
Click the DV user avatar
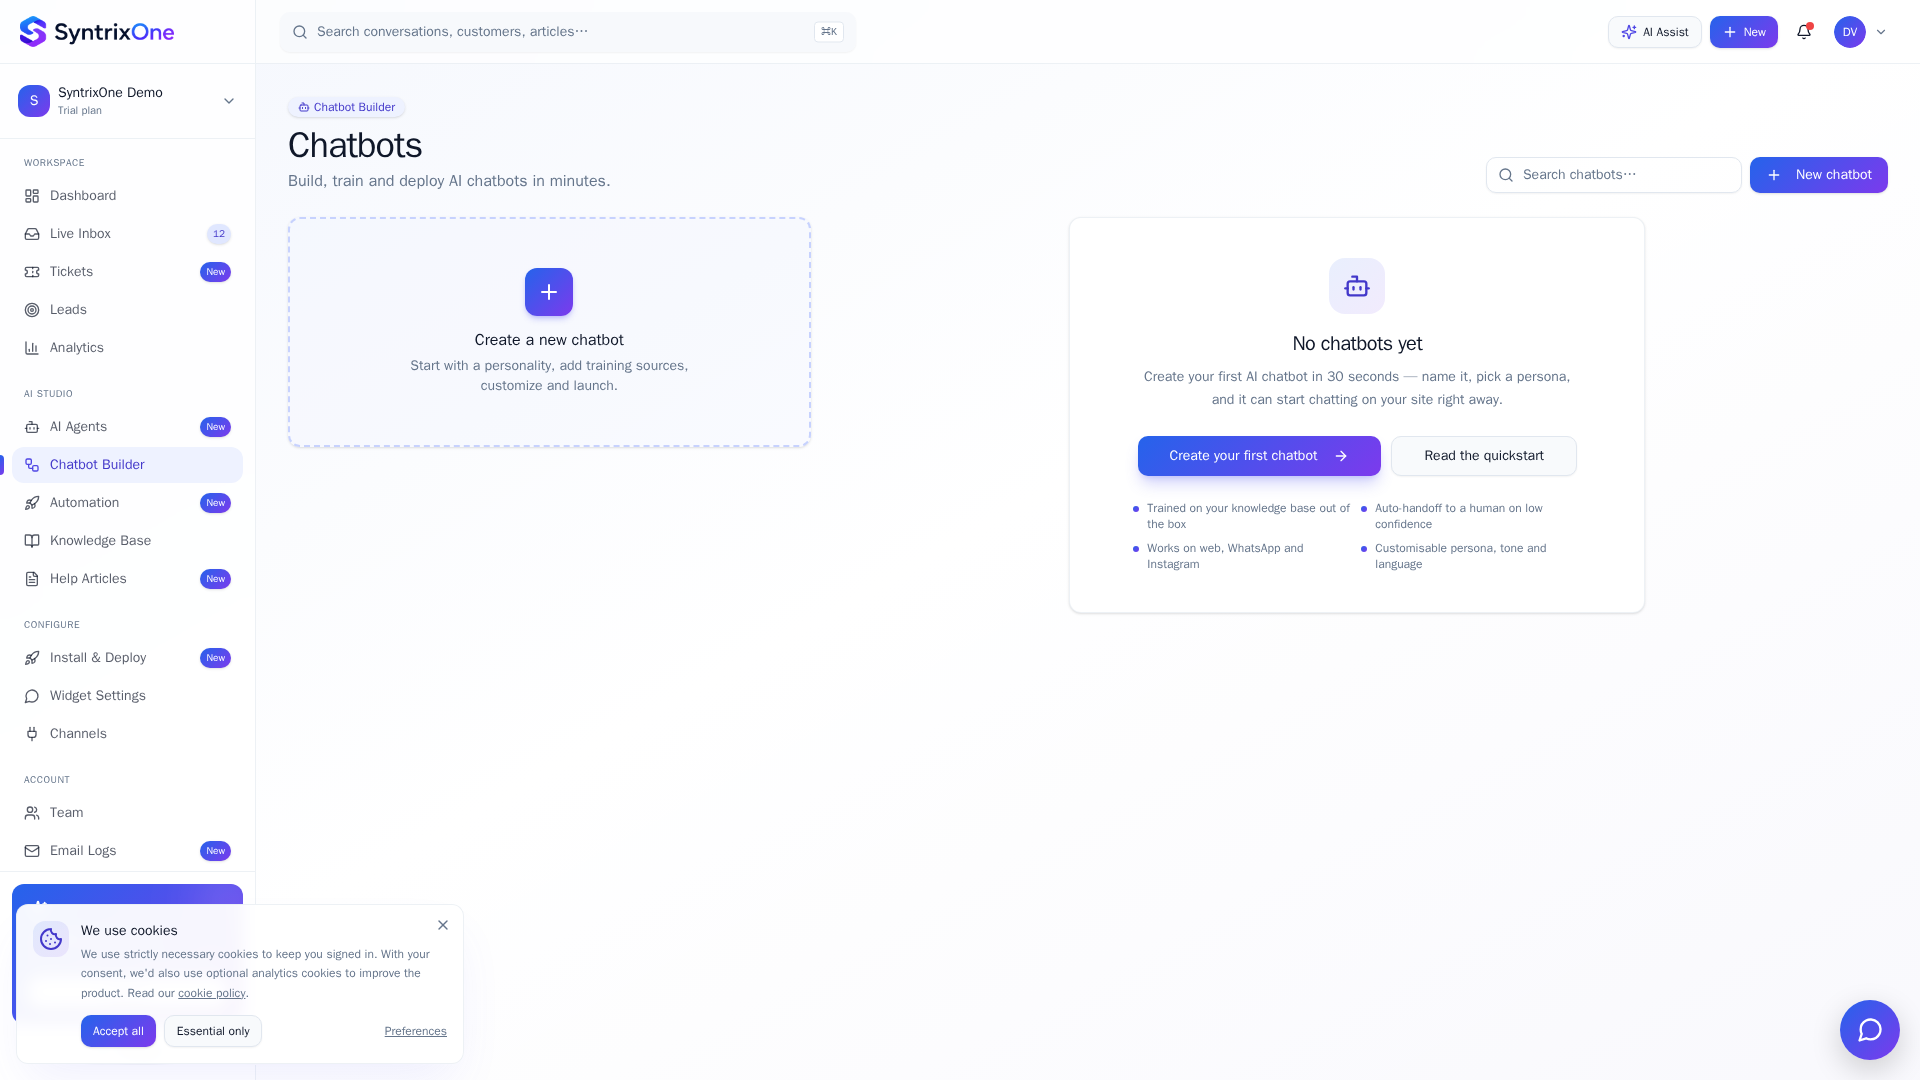tap(1850, 32)
